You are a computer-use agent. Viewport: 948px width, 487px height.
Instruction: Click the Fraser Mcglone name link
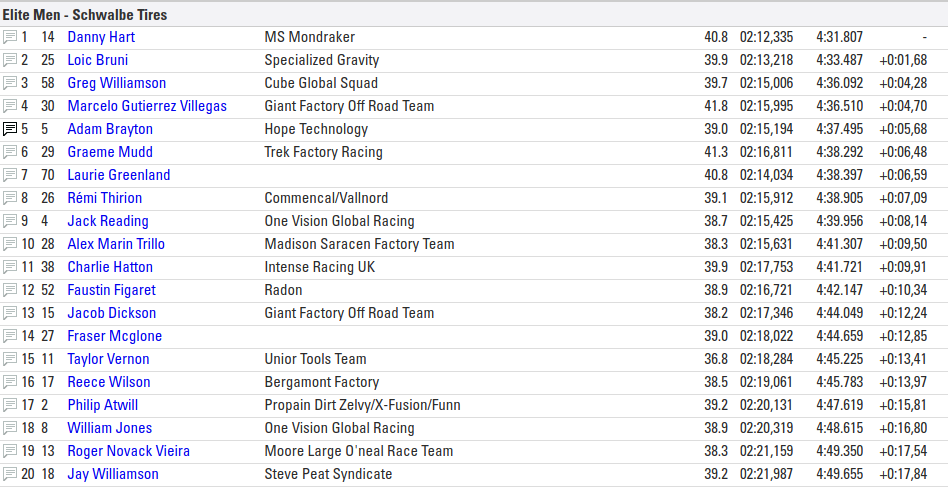[x=114, y=336]
